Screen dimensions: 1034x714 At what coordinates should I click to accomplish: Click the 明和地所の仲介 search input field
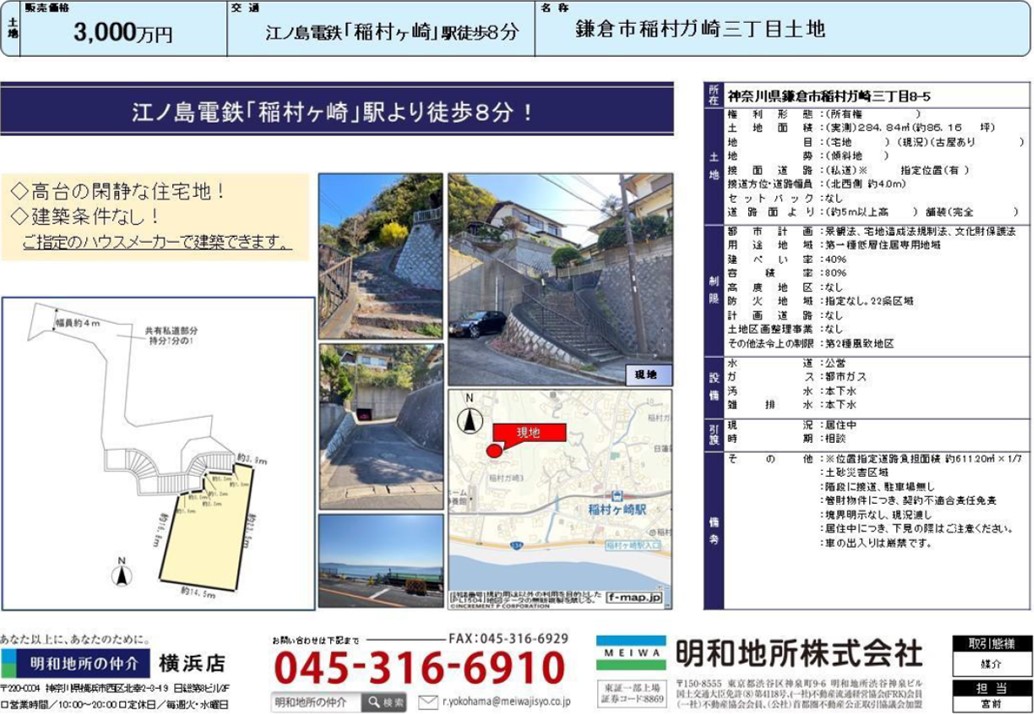[316, 702]
